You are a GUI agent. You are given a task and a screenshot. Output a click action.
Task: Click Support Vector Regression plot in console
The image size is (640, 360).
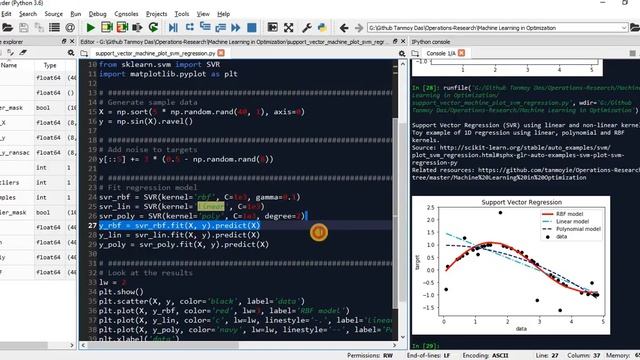(x=511, y=265)
